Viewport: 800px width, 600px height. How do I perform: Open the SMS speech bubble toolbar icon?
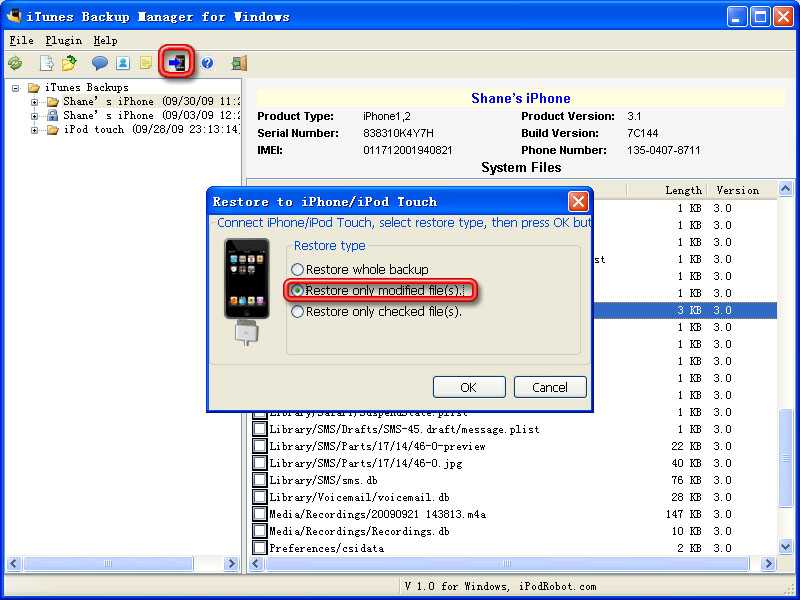click(99, 63)
